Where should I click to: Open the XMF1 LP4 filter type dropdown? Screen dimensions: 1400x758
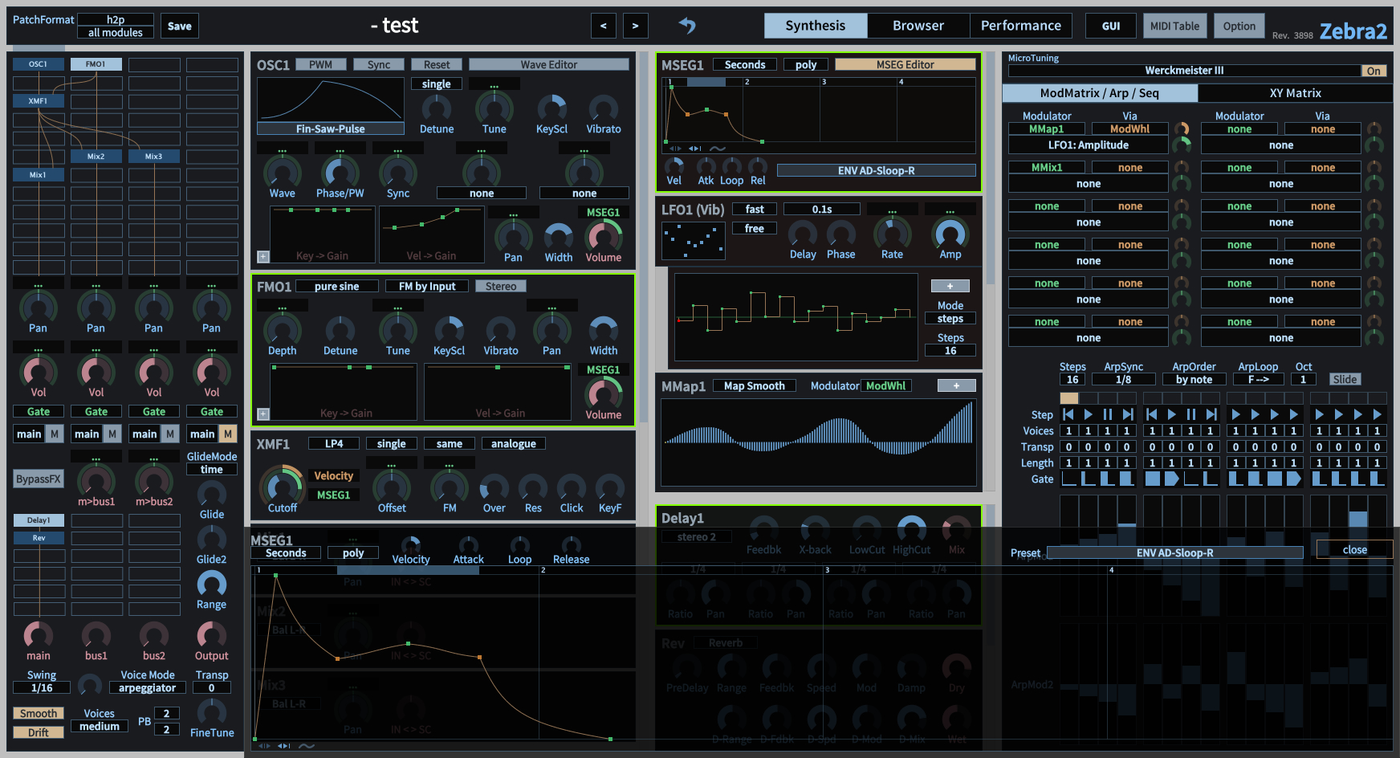point(333,443)
